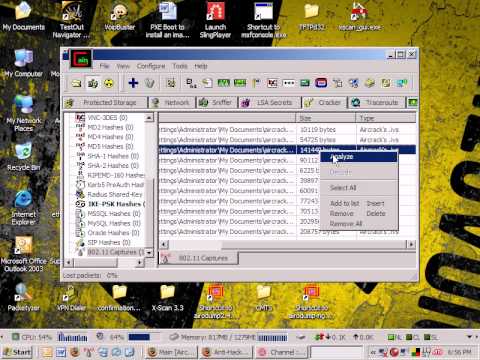
Task: Select SIP Hashes (0) in the tree
Action: point(108,242)
